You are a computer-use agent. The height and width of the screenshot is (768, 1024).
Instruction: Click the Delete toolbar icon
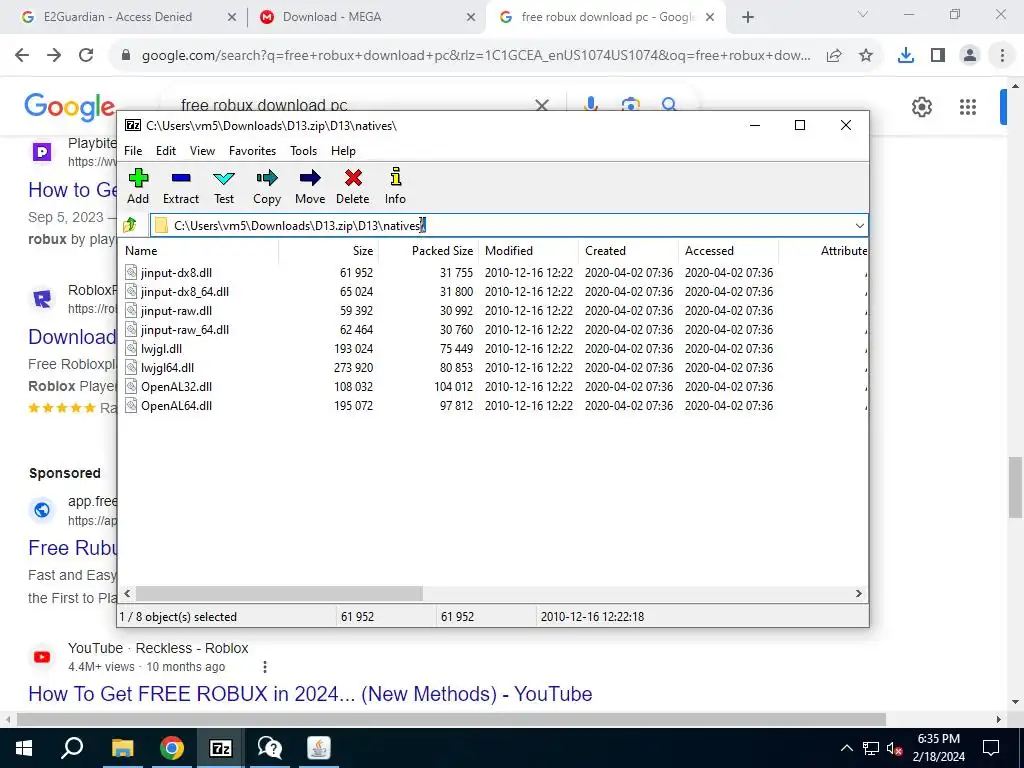coord(353,186)
